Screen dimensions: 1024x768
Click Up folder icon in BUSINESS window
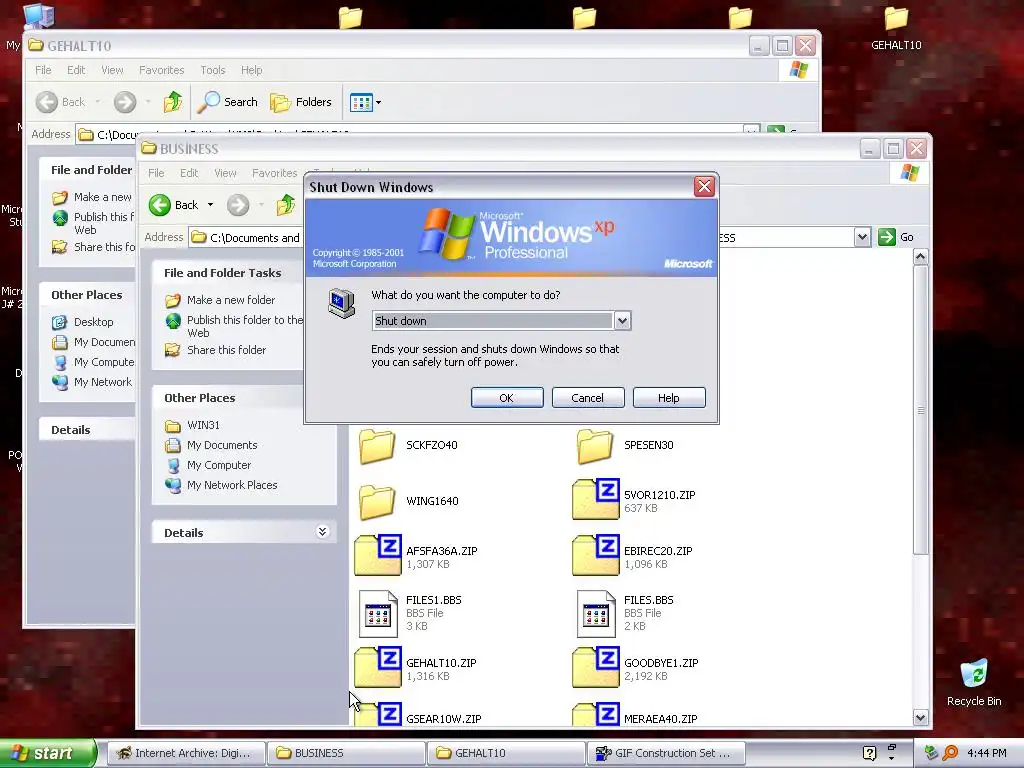point(285,205)
